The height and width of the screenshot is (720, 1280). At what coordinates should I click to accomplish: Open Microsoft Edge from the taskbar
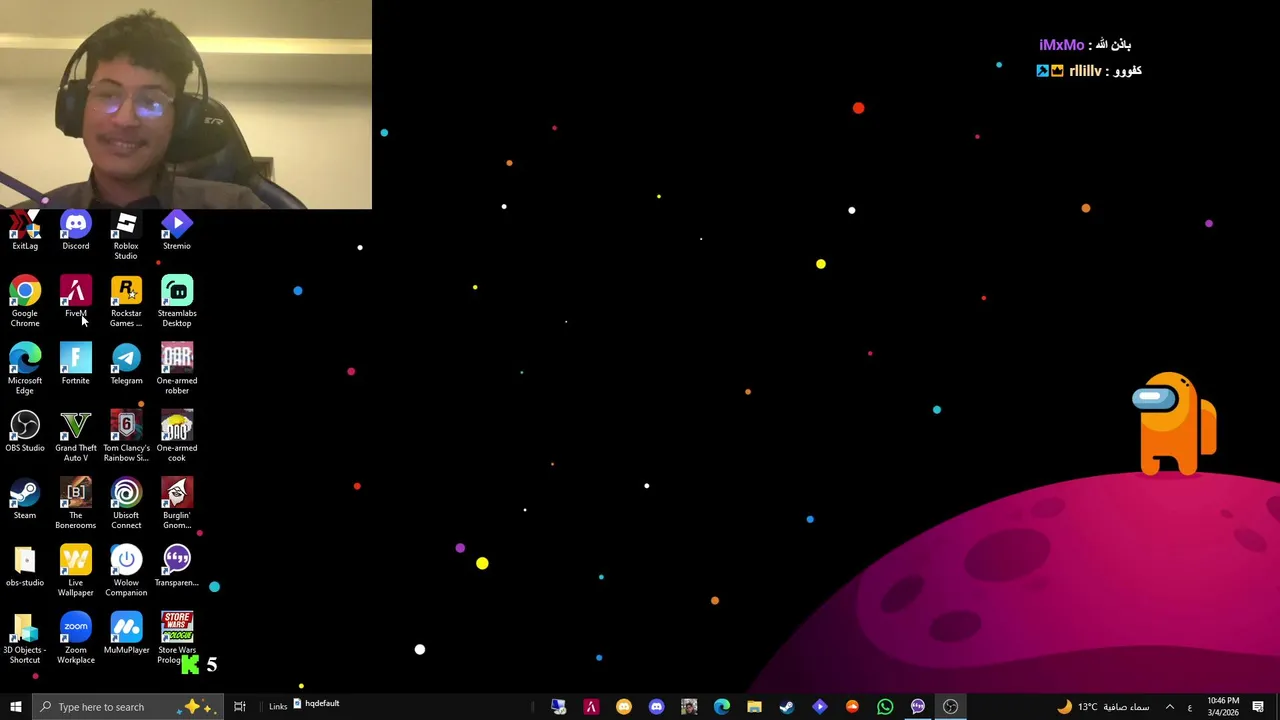click(x=722, y=707)
